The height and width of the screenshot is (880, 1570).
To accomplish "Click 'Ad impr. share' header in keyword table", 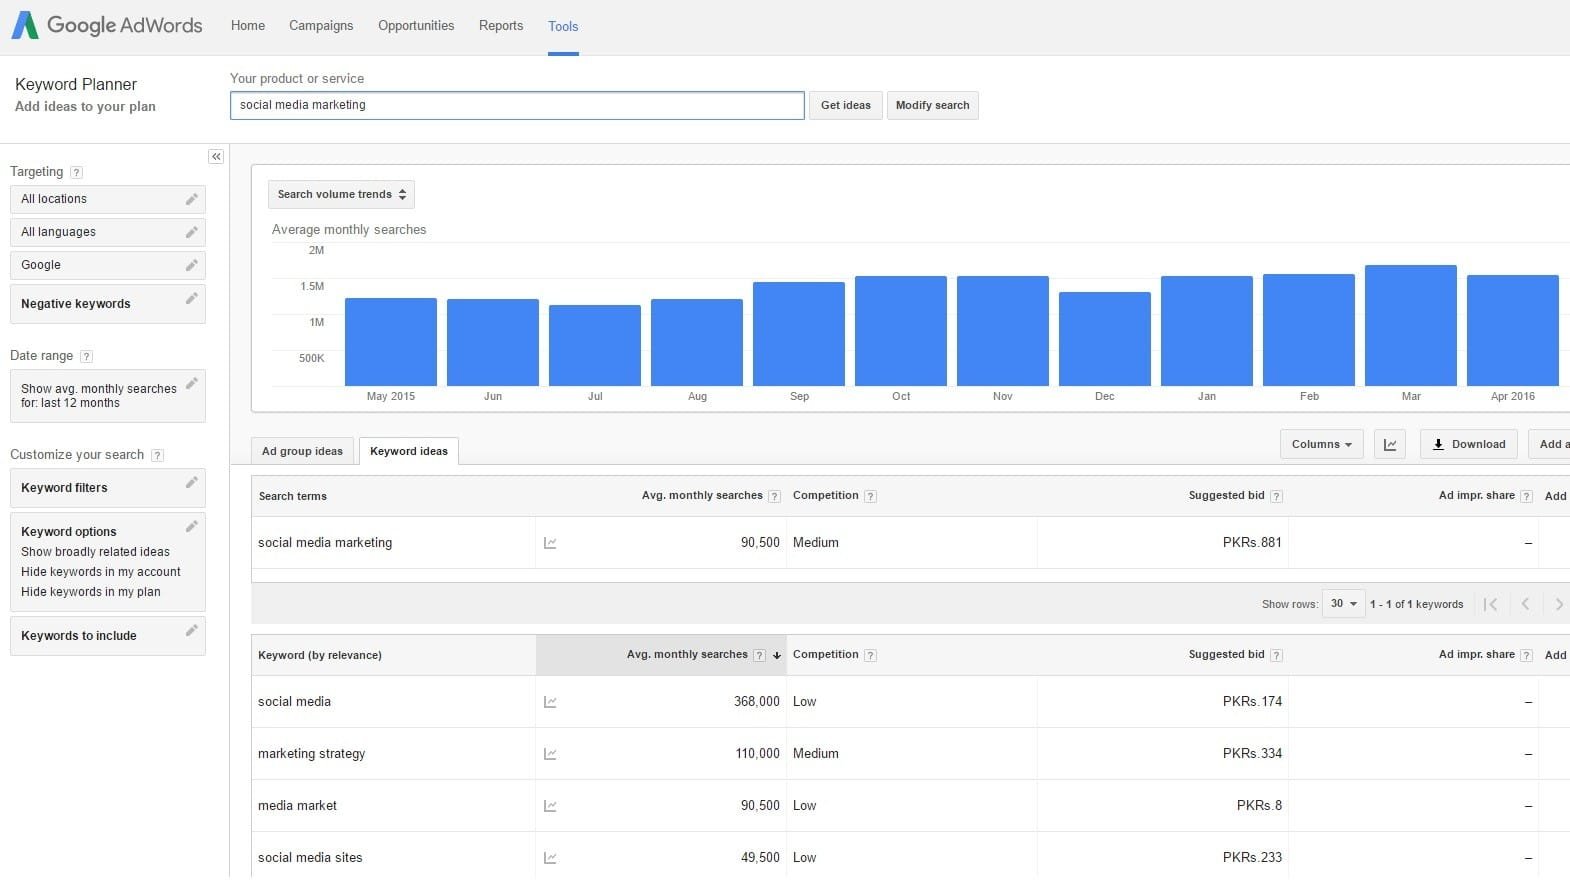I will point(1477,655).
